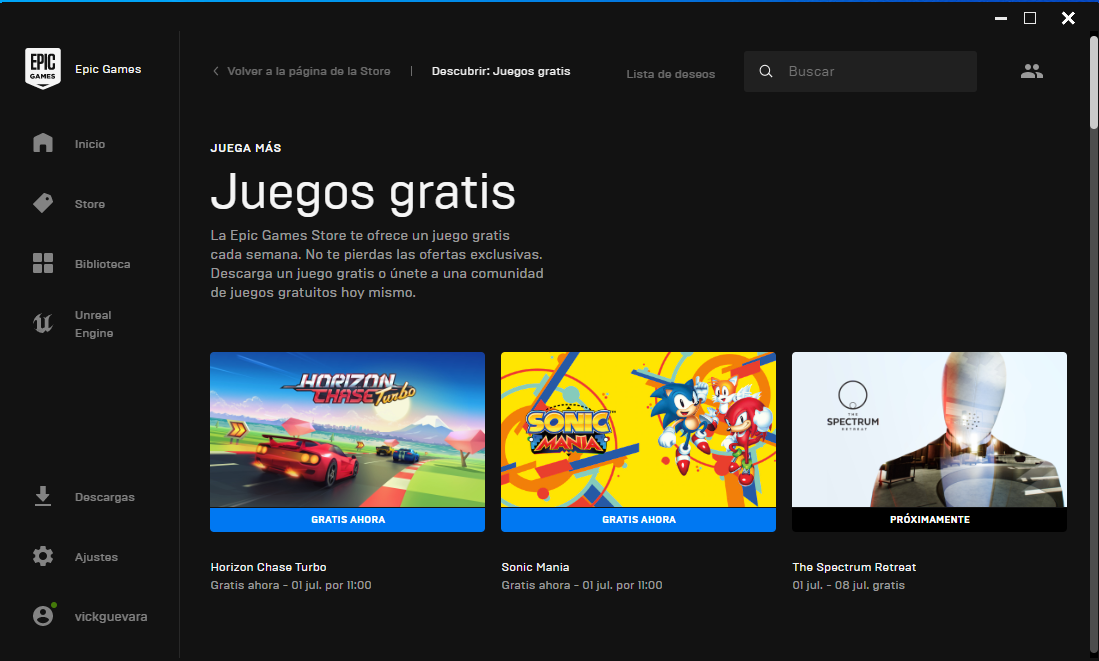Select the Inicio sidebar label
The image size is (1099, 661).
(90, 144)
